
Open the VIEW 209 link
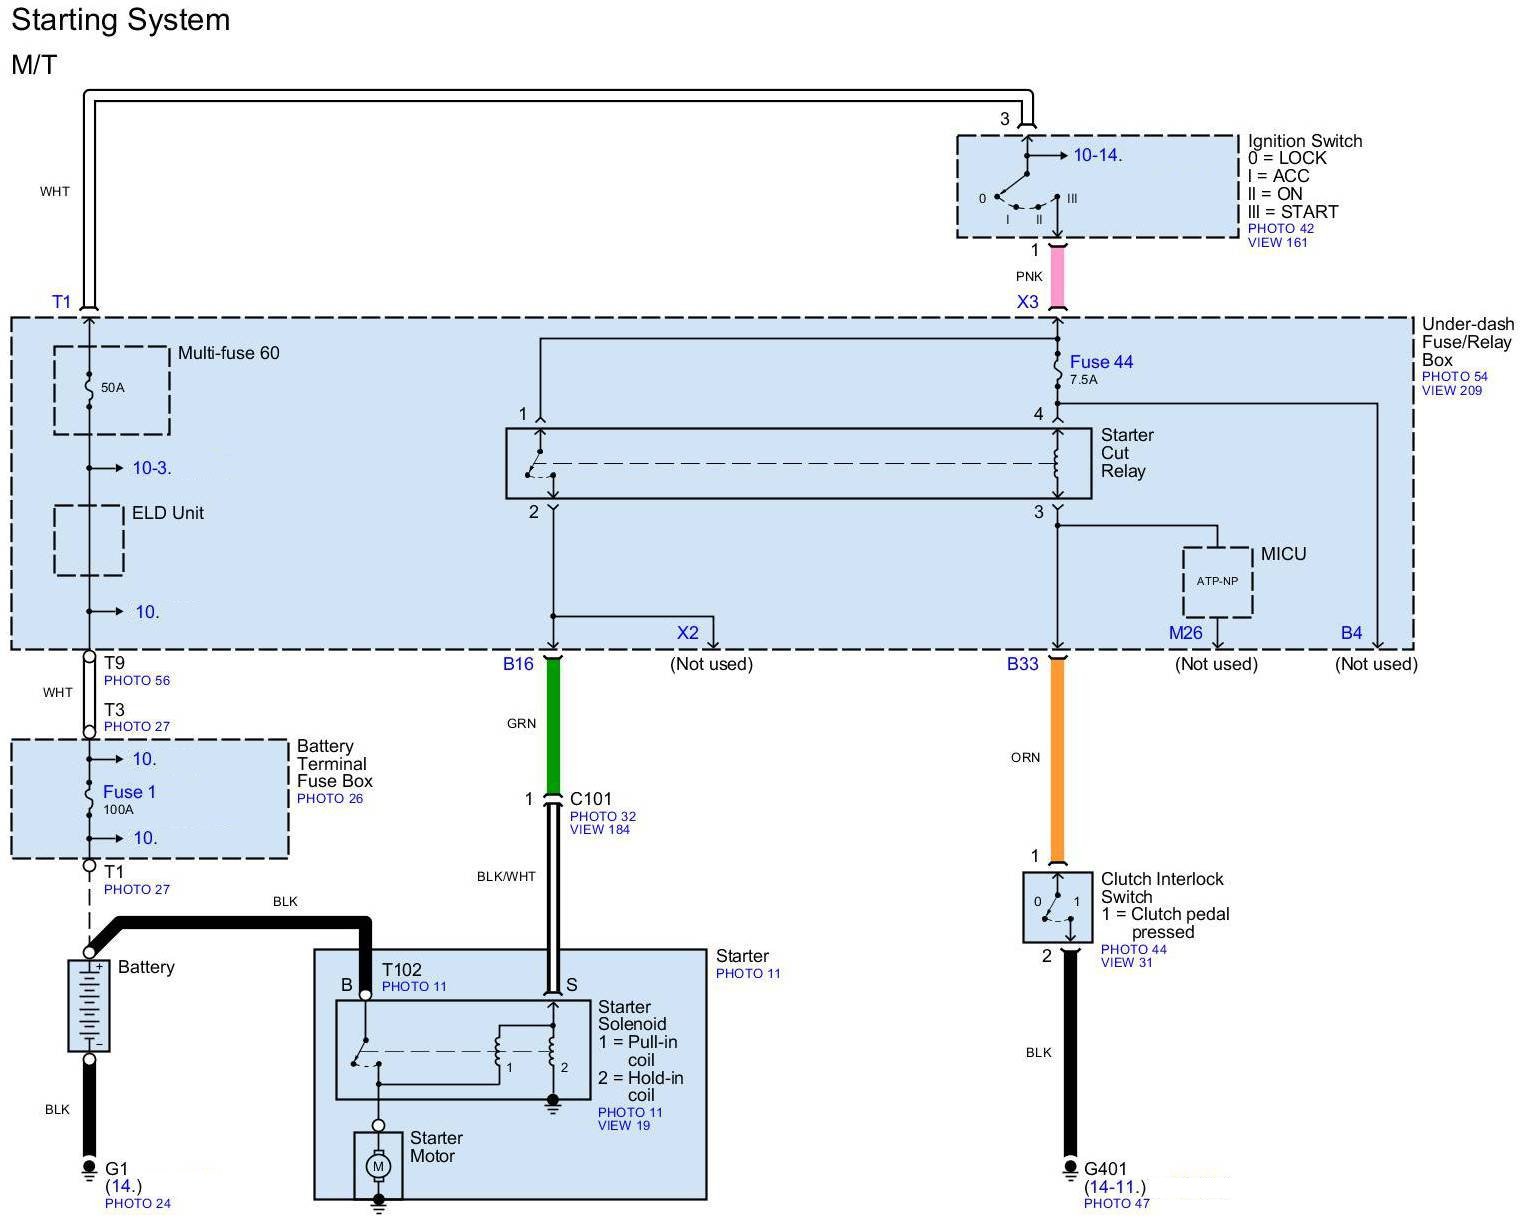point(1452,391)
